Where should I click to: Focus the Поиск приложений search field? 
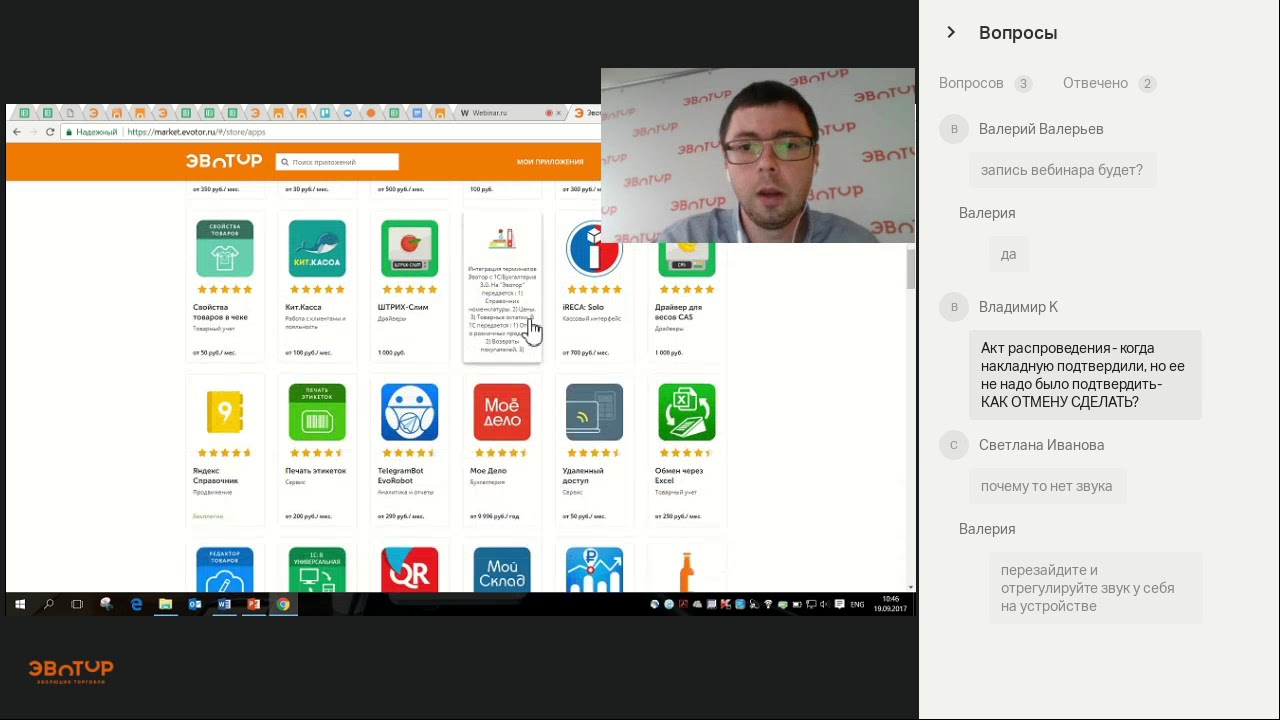[x=338, y=162]
